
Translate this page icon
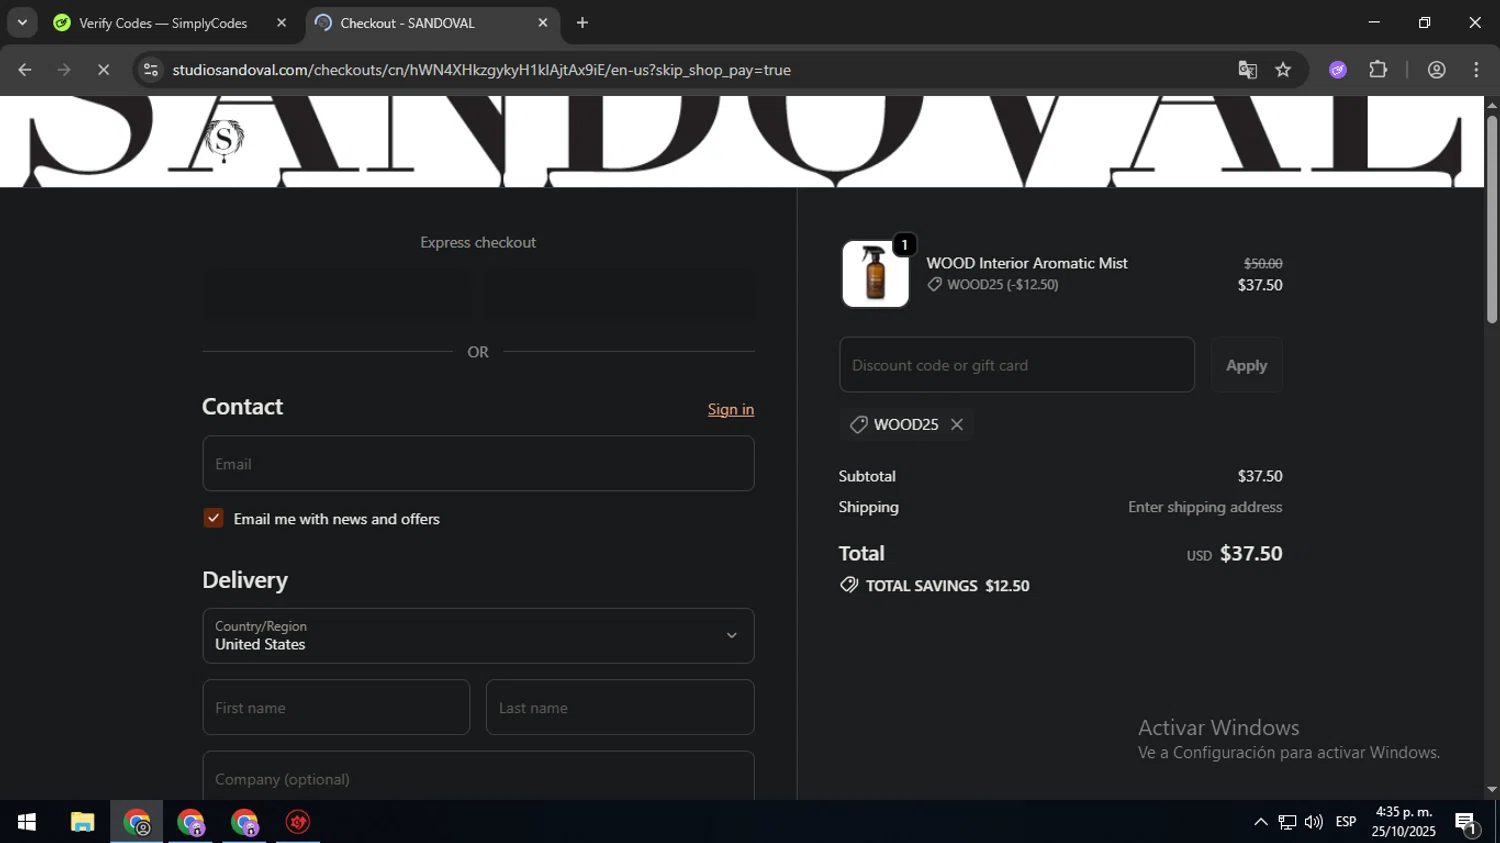[x=1247, y=70]
